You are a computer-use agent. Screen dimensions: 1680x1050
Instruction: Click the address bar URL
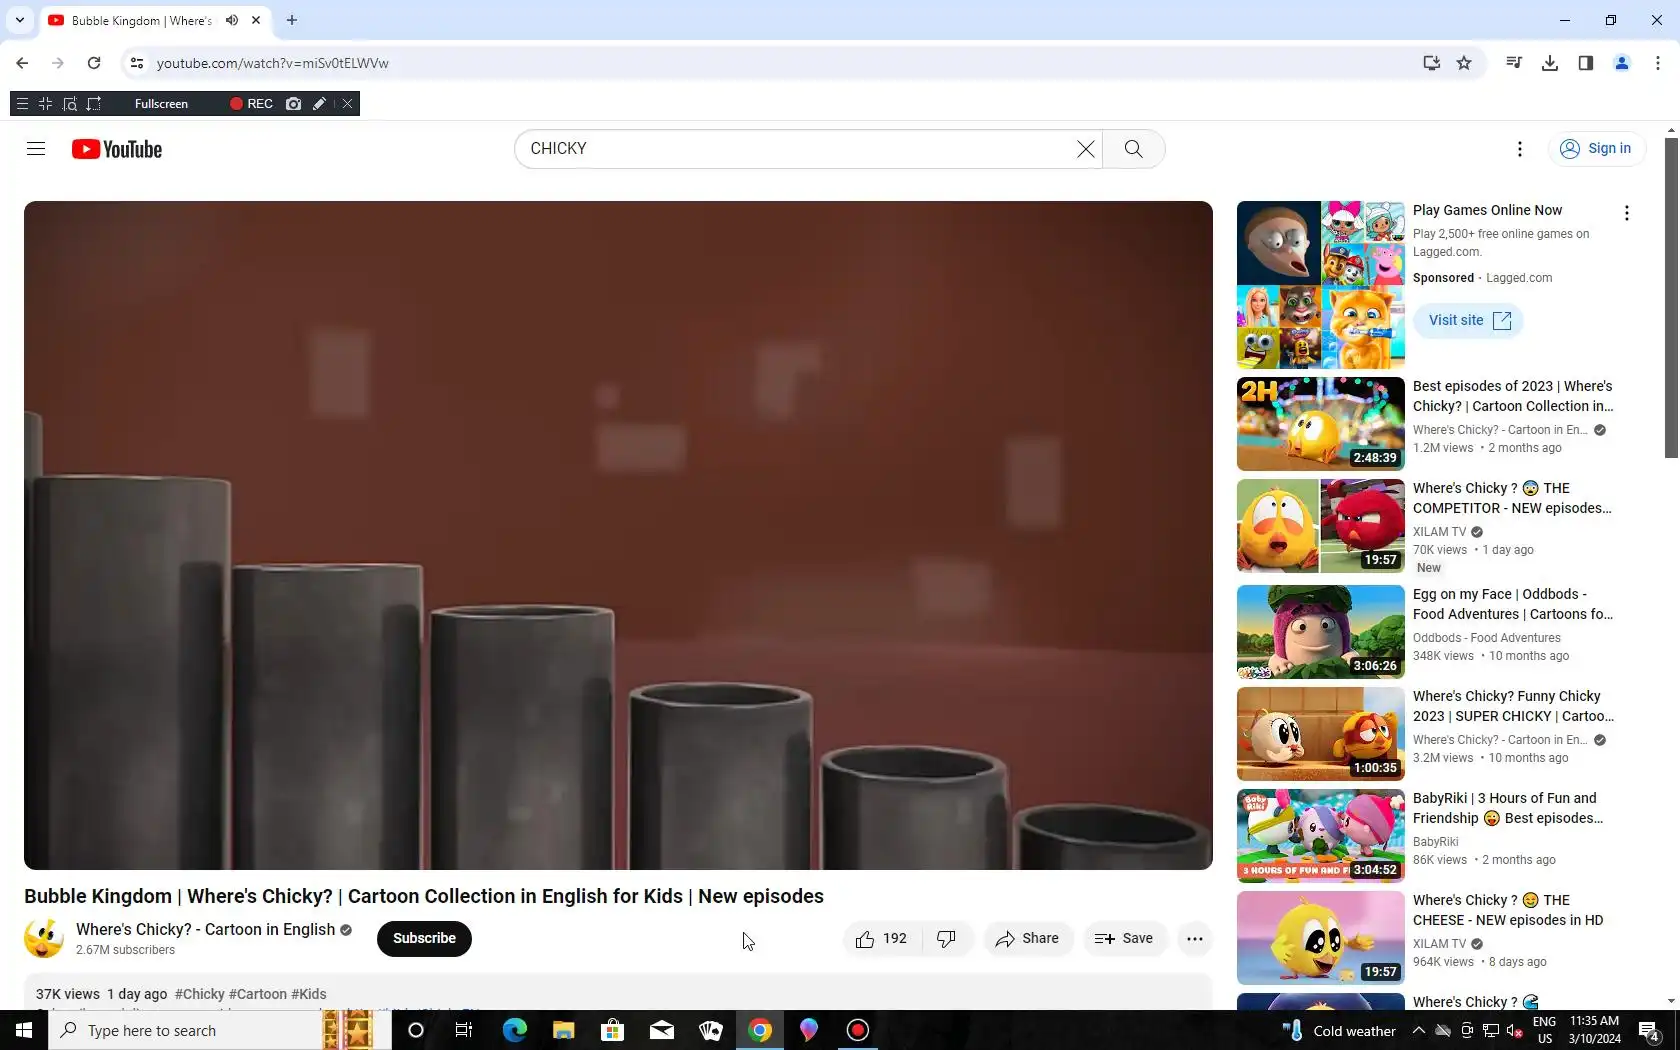273,63
